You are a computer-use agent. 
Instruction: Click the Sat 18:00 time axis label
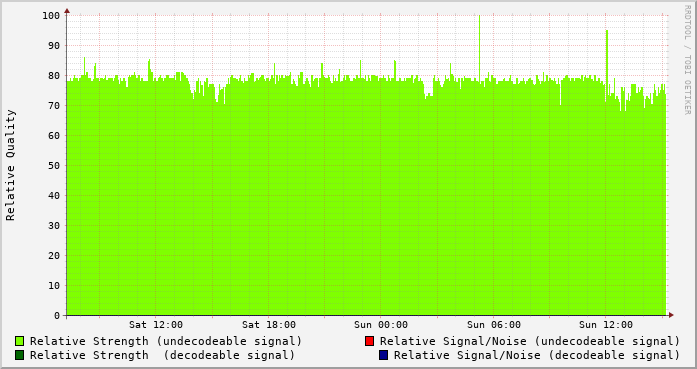click(x=268, y=325)
